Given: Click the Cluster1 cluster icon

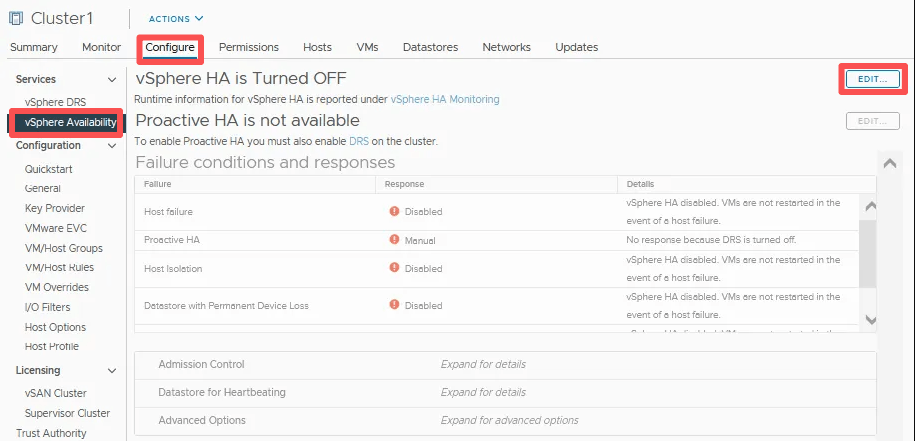Looking at the screenshot, I should tap(16, 19).
